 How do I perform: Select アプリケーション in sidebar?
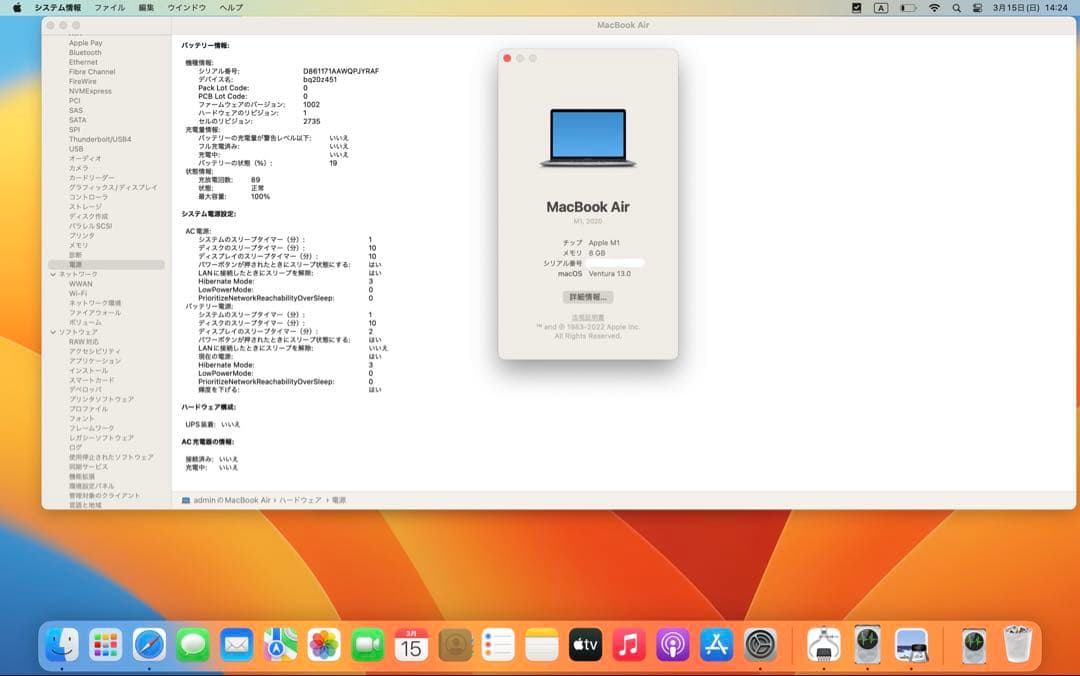coord(94,361)
